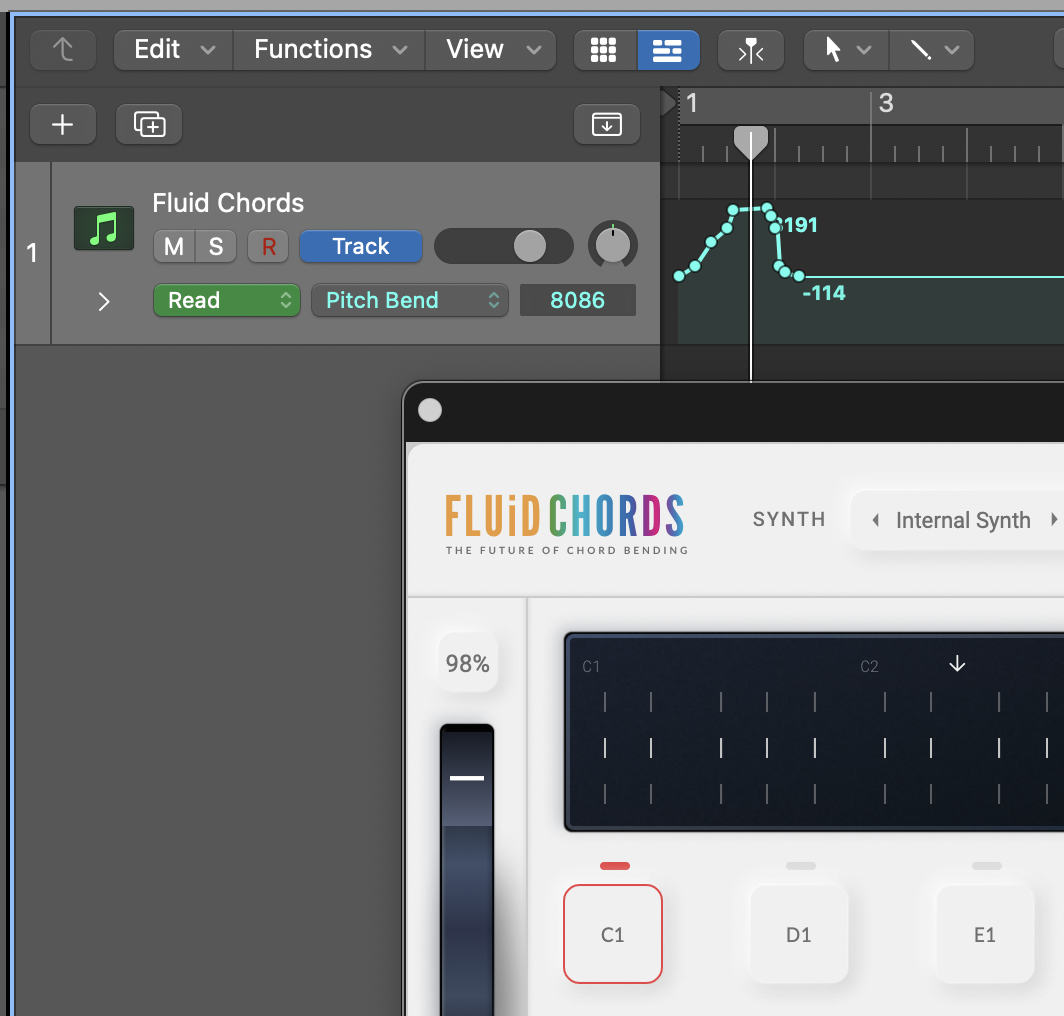The image size is (1064, 1016).
Task: Click the cycle locator triangle in ruler
Action: [x=669, y=103]
